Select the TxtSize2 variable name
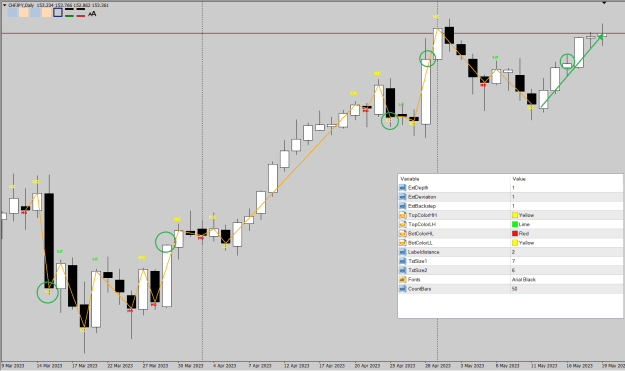This screenshot has height=371, width=625. (418, 270)
